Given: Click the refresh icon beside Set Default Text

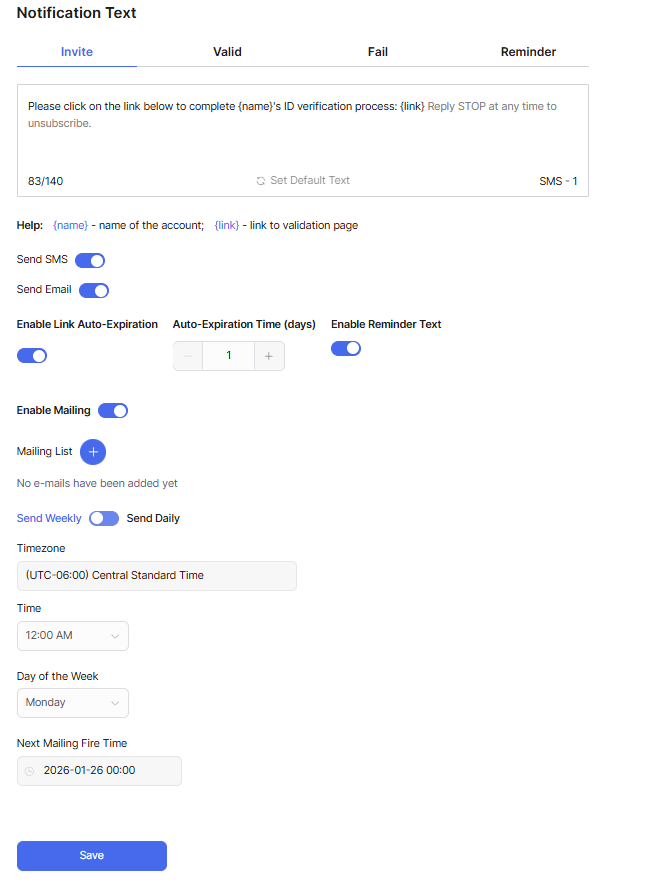Looking at the screenshot, I should click(x=261, y=181).
